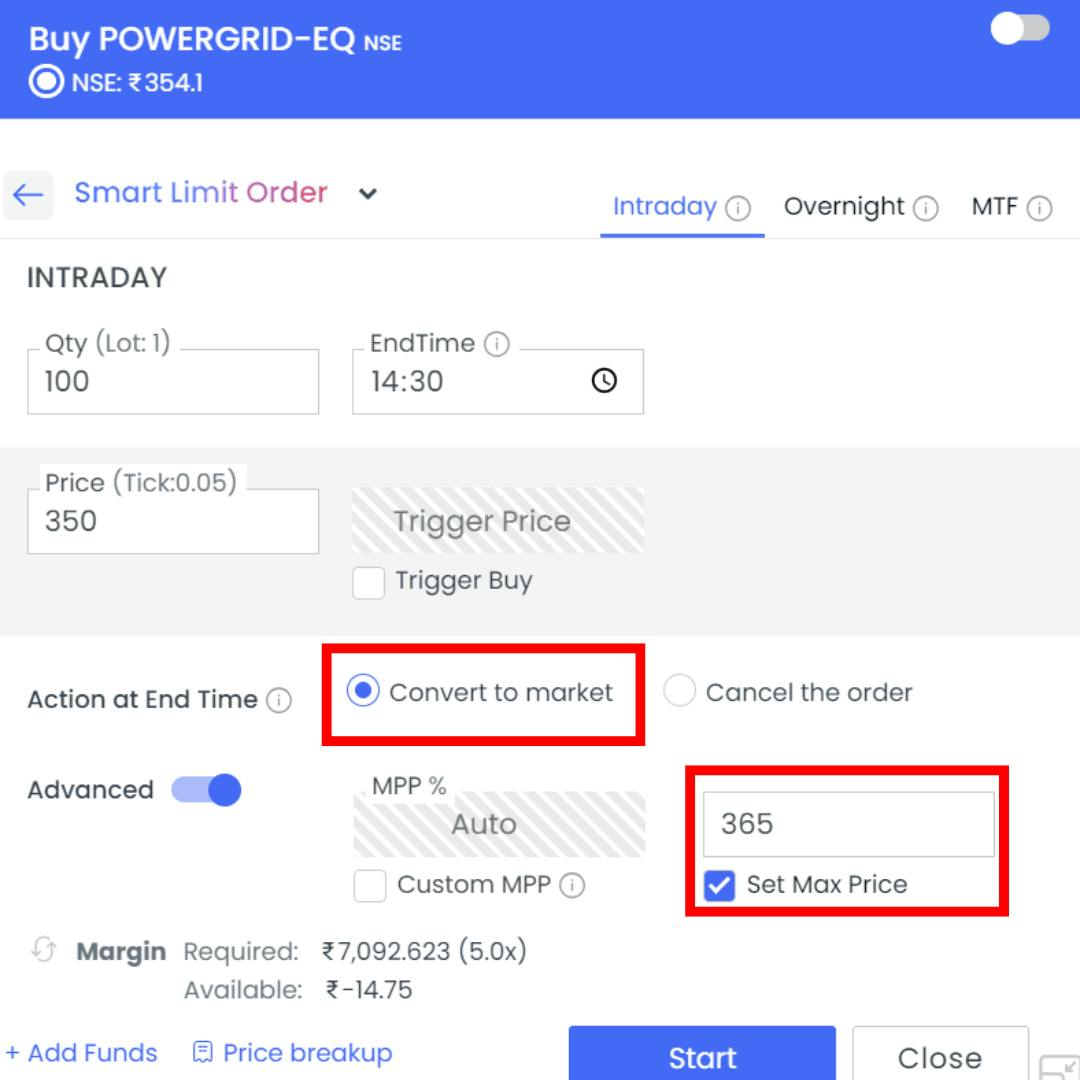Expand the Smart Limit Order dropdown
The height and width of the screenshot is (1080, 1080).
coord(368,193)
